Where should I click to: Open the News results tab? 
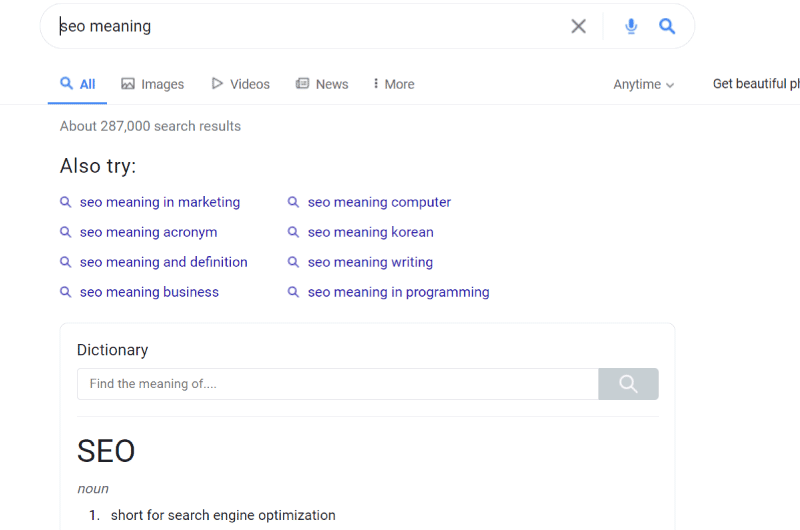(x=322, y=84)
